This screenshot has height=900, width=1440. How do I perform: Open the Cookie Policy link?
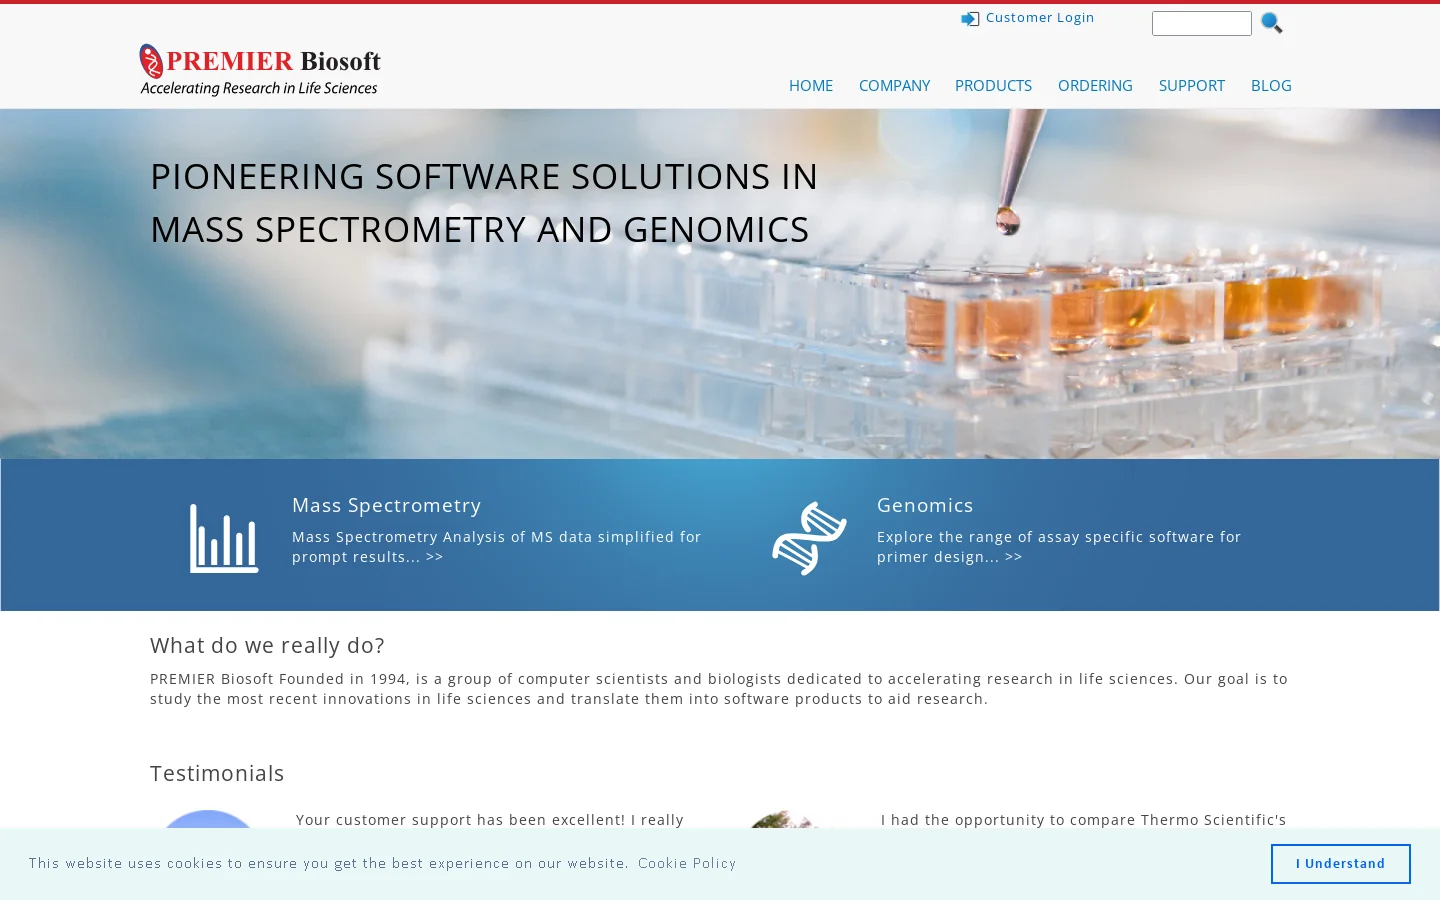[687, 863]
